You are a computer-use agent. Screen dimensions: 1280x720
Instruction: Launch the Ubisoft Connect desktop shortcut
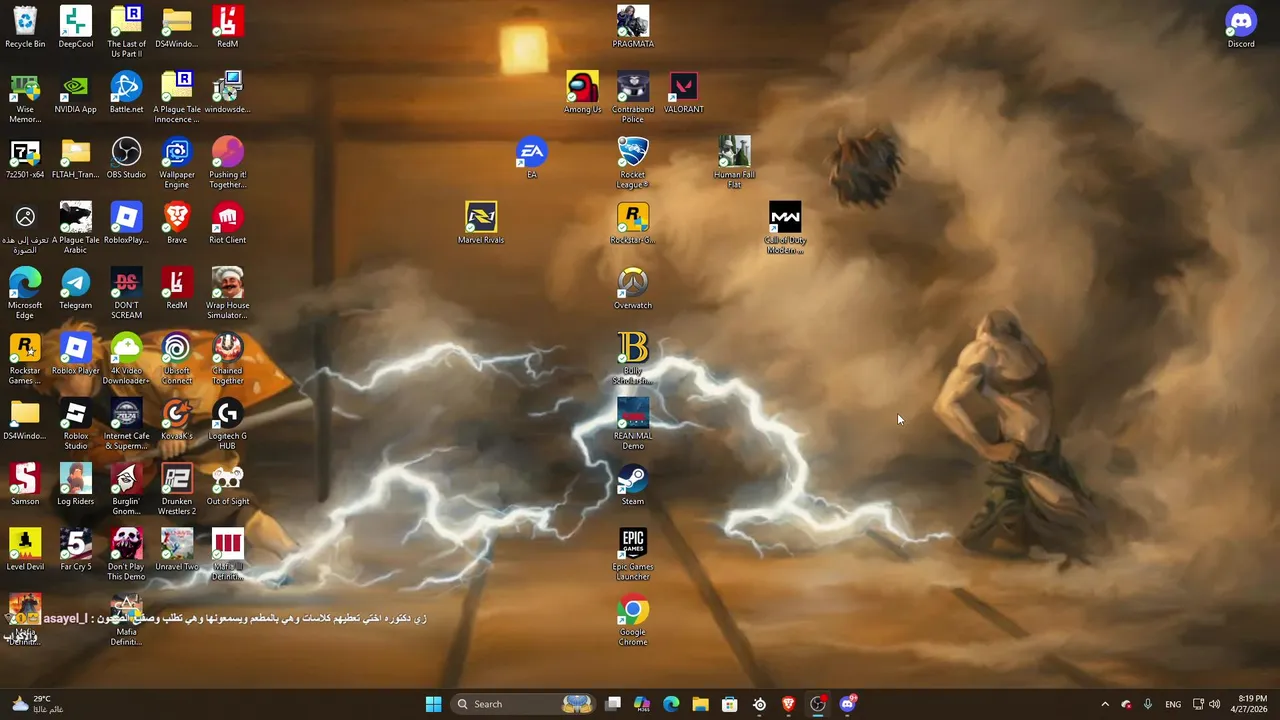pos(177,358)
